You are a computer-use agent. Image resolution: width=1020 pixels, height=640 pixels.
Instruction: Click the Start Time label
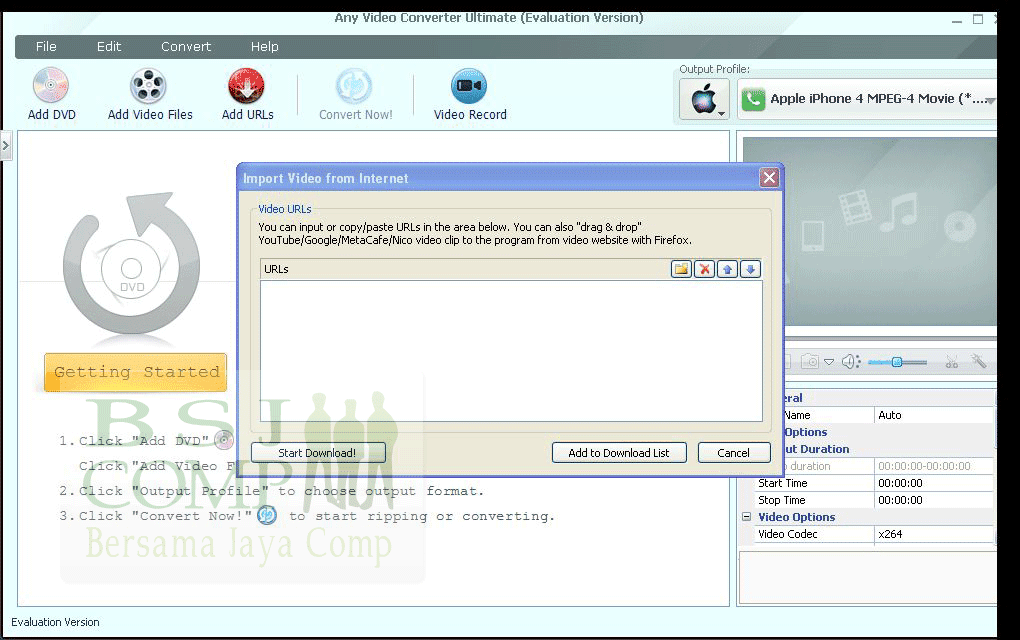[x=783, y=483]
